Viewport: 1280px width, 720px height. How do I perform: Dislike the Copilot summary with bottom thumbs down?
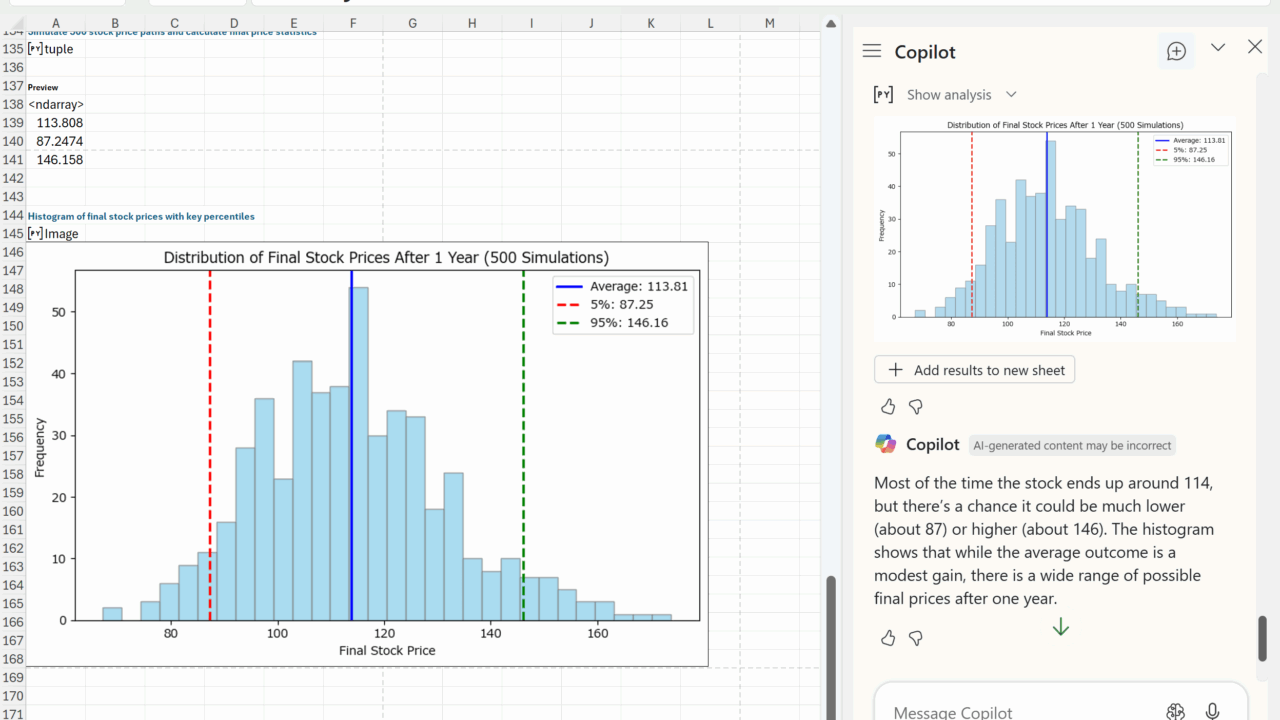tap(915, 637)
